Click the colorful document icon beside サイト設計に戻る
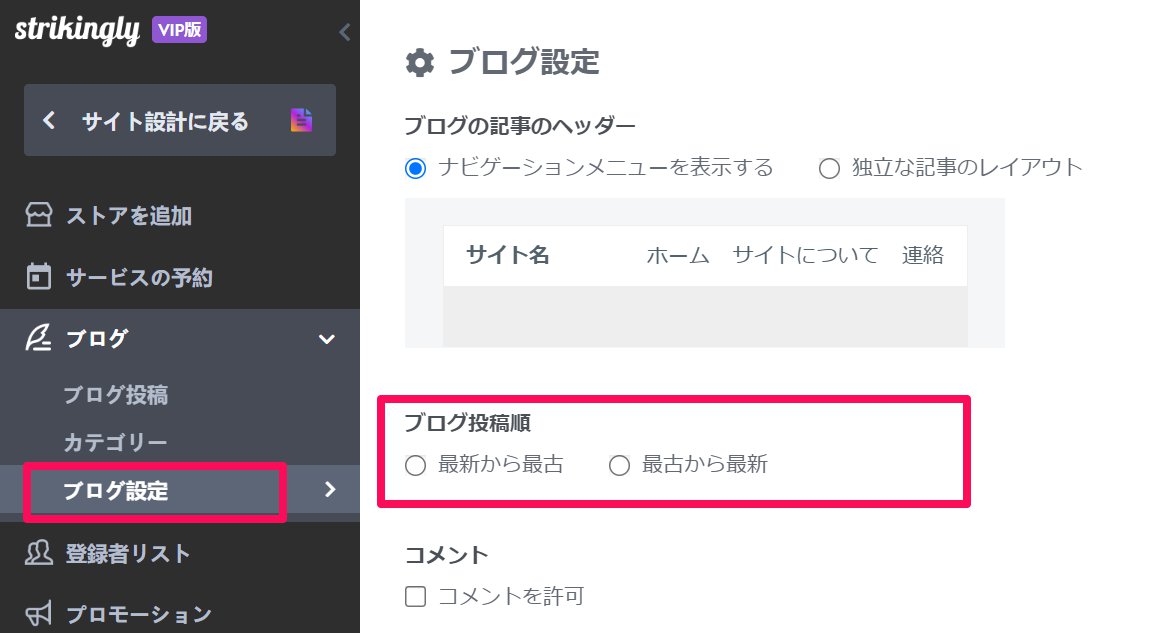1168x633 pixels. [301, 120]
